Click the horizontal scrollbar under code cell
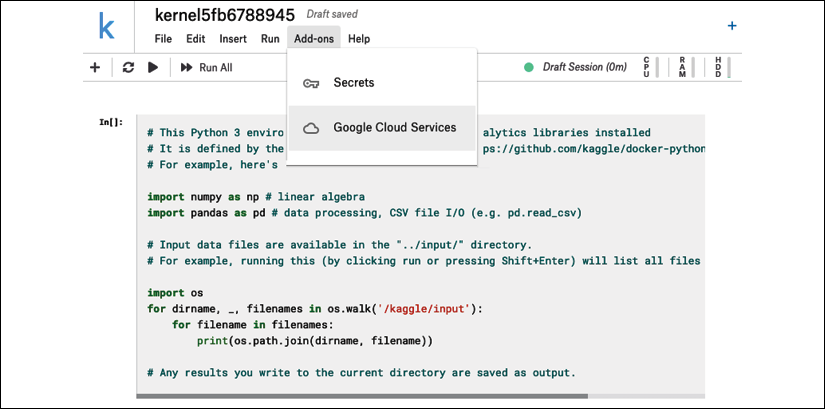This screenshot has width=825, height=409. pyautogui.click(x=362, y=396)
